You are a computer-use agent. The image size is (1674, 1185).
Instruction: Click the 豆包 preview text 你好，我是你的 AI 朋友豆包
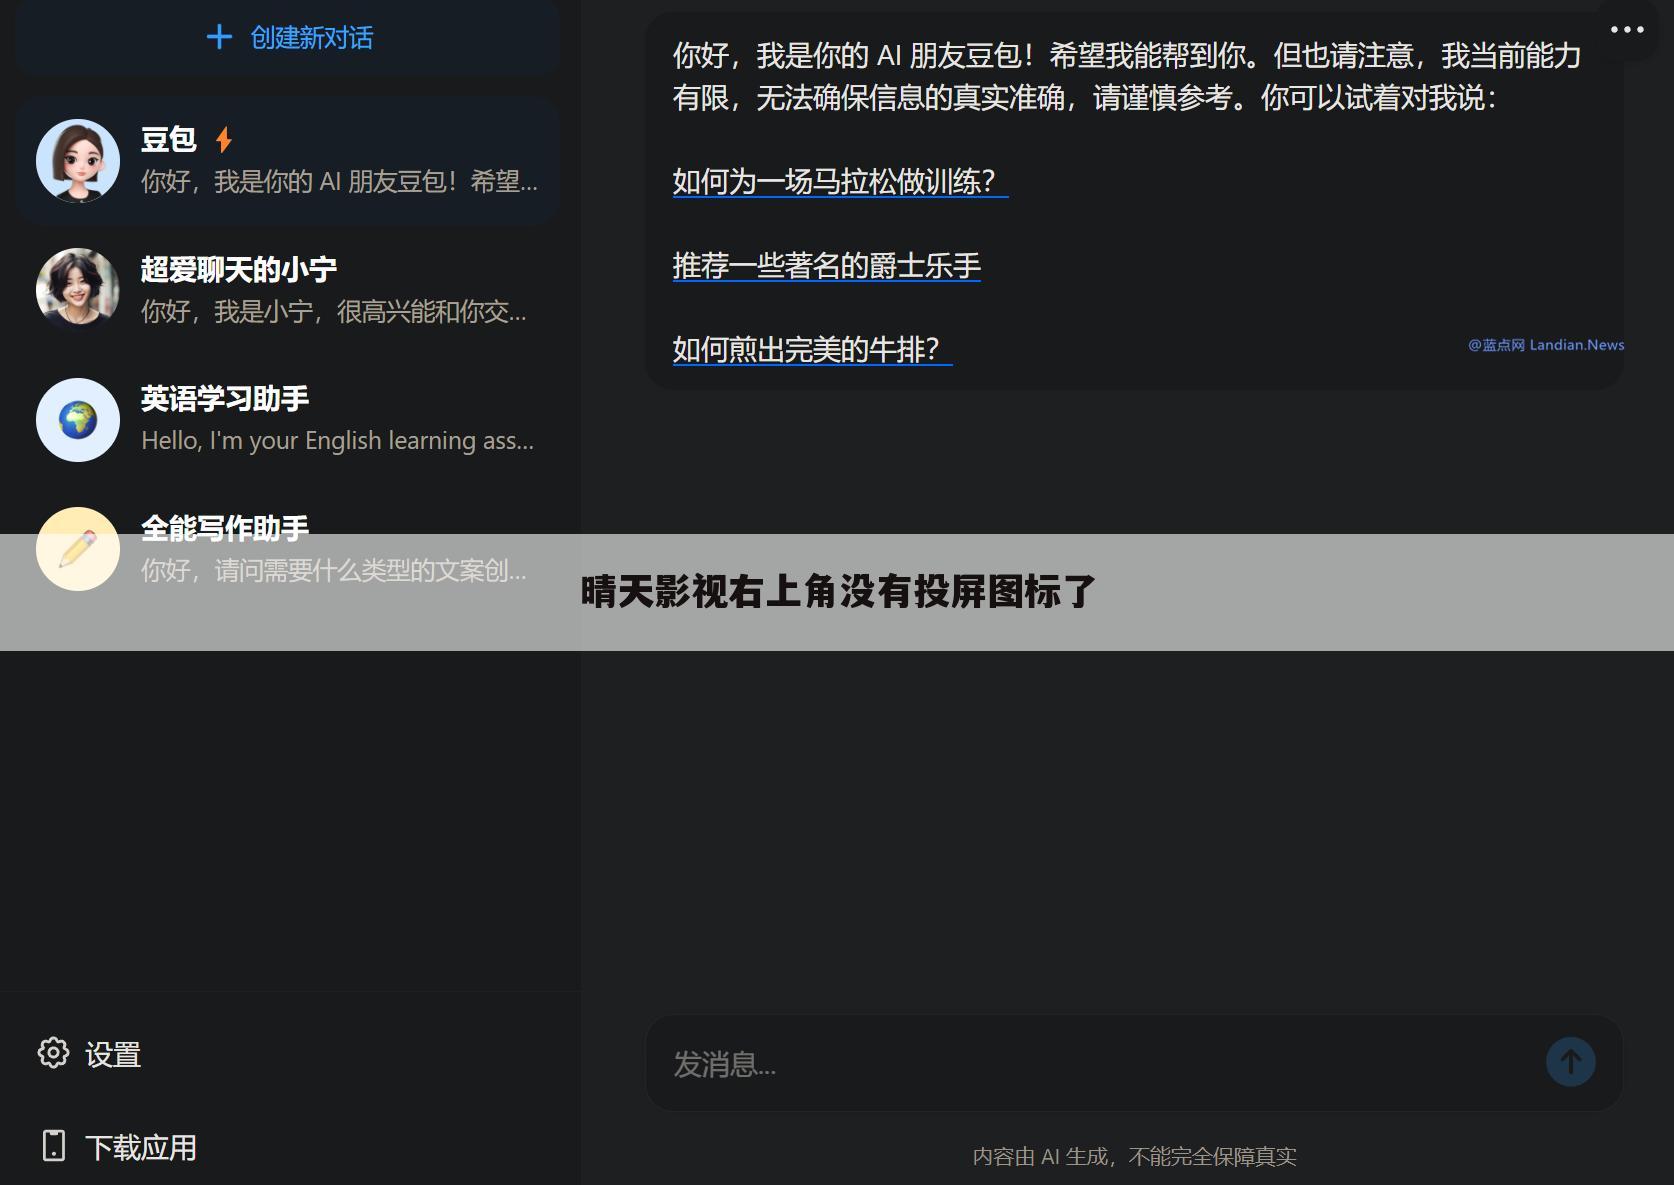(x=339, y=181)
